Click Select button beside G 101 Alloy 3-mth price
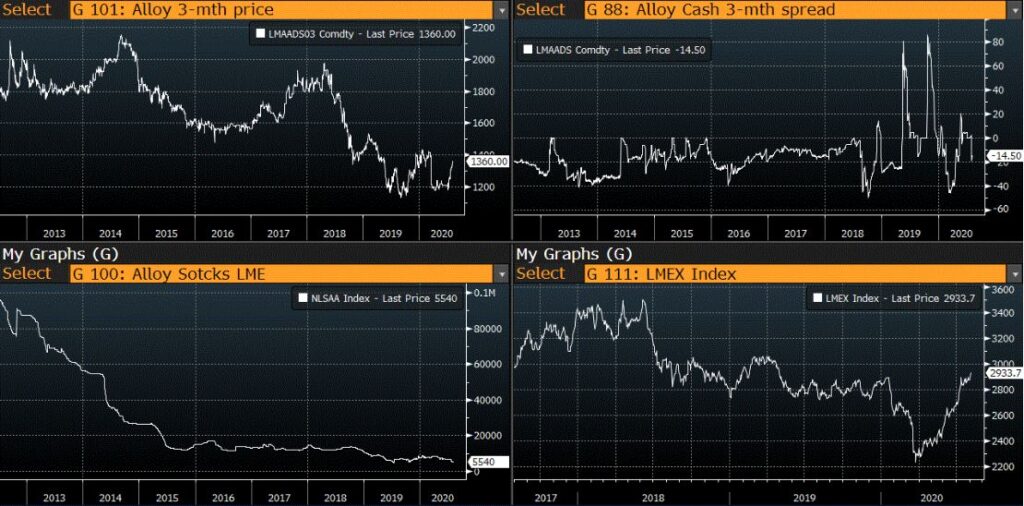Image resolution: width=1024 pixels, height=506 pixels. (x=26, y=9)
